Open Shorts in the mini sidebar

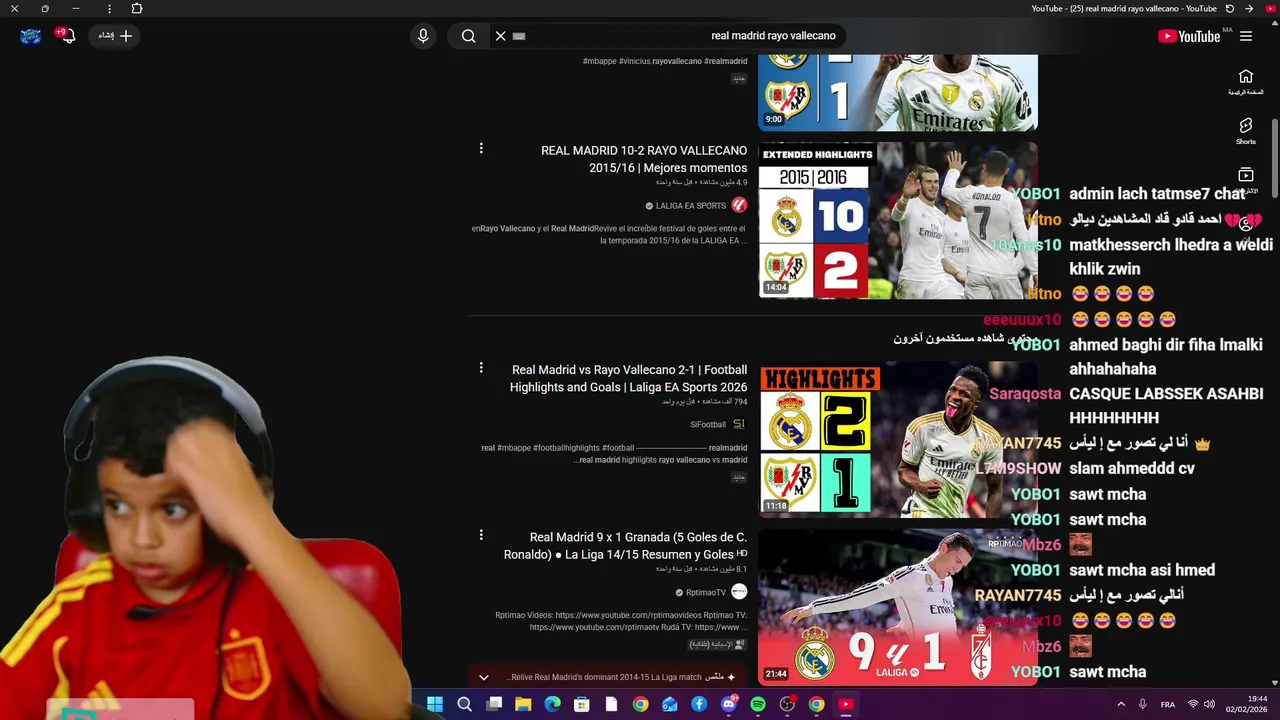coord(1245,131)
